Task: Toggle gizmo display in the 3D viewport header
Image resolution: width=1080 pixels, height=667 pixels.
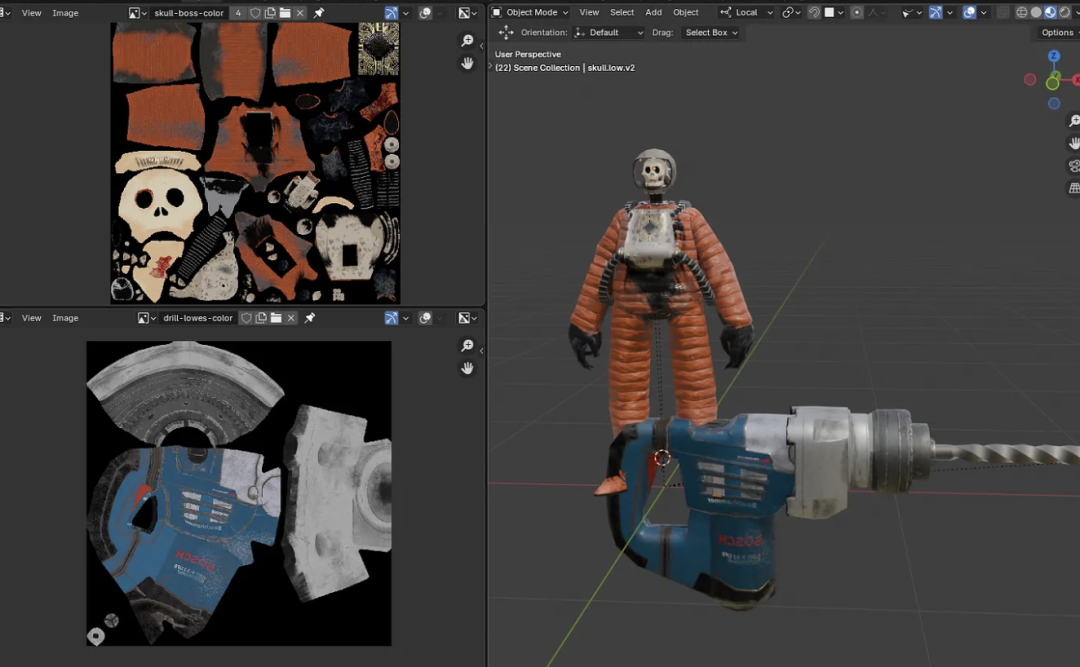Action: [936, 13]
